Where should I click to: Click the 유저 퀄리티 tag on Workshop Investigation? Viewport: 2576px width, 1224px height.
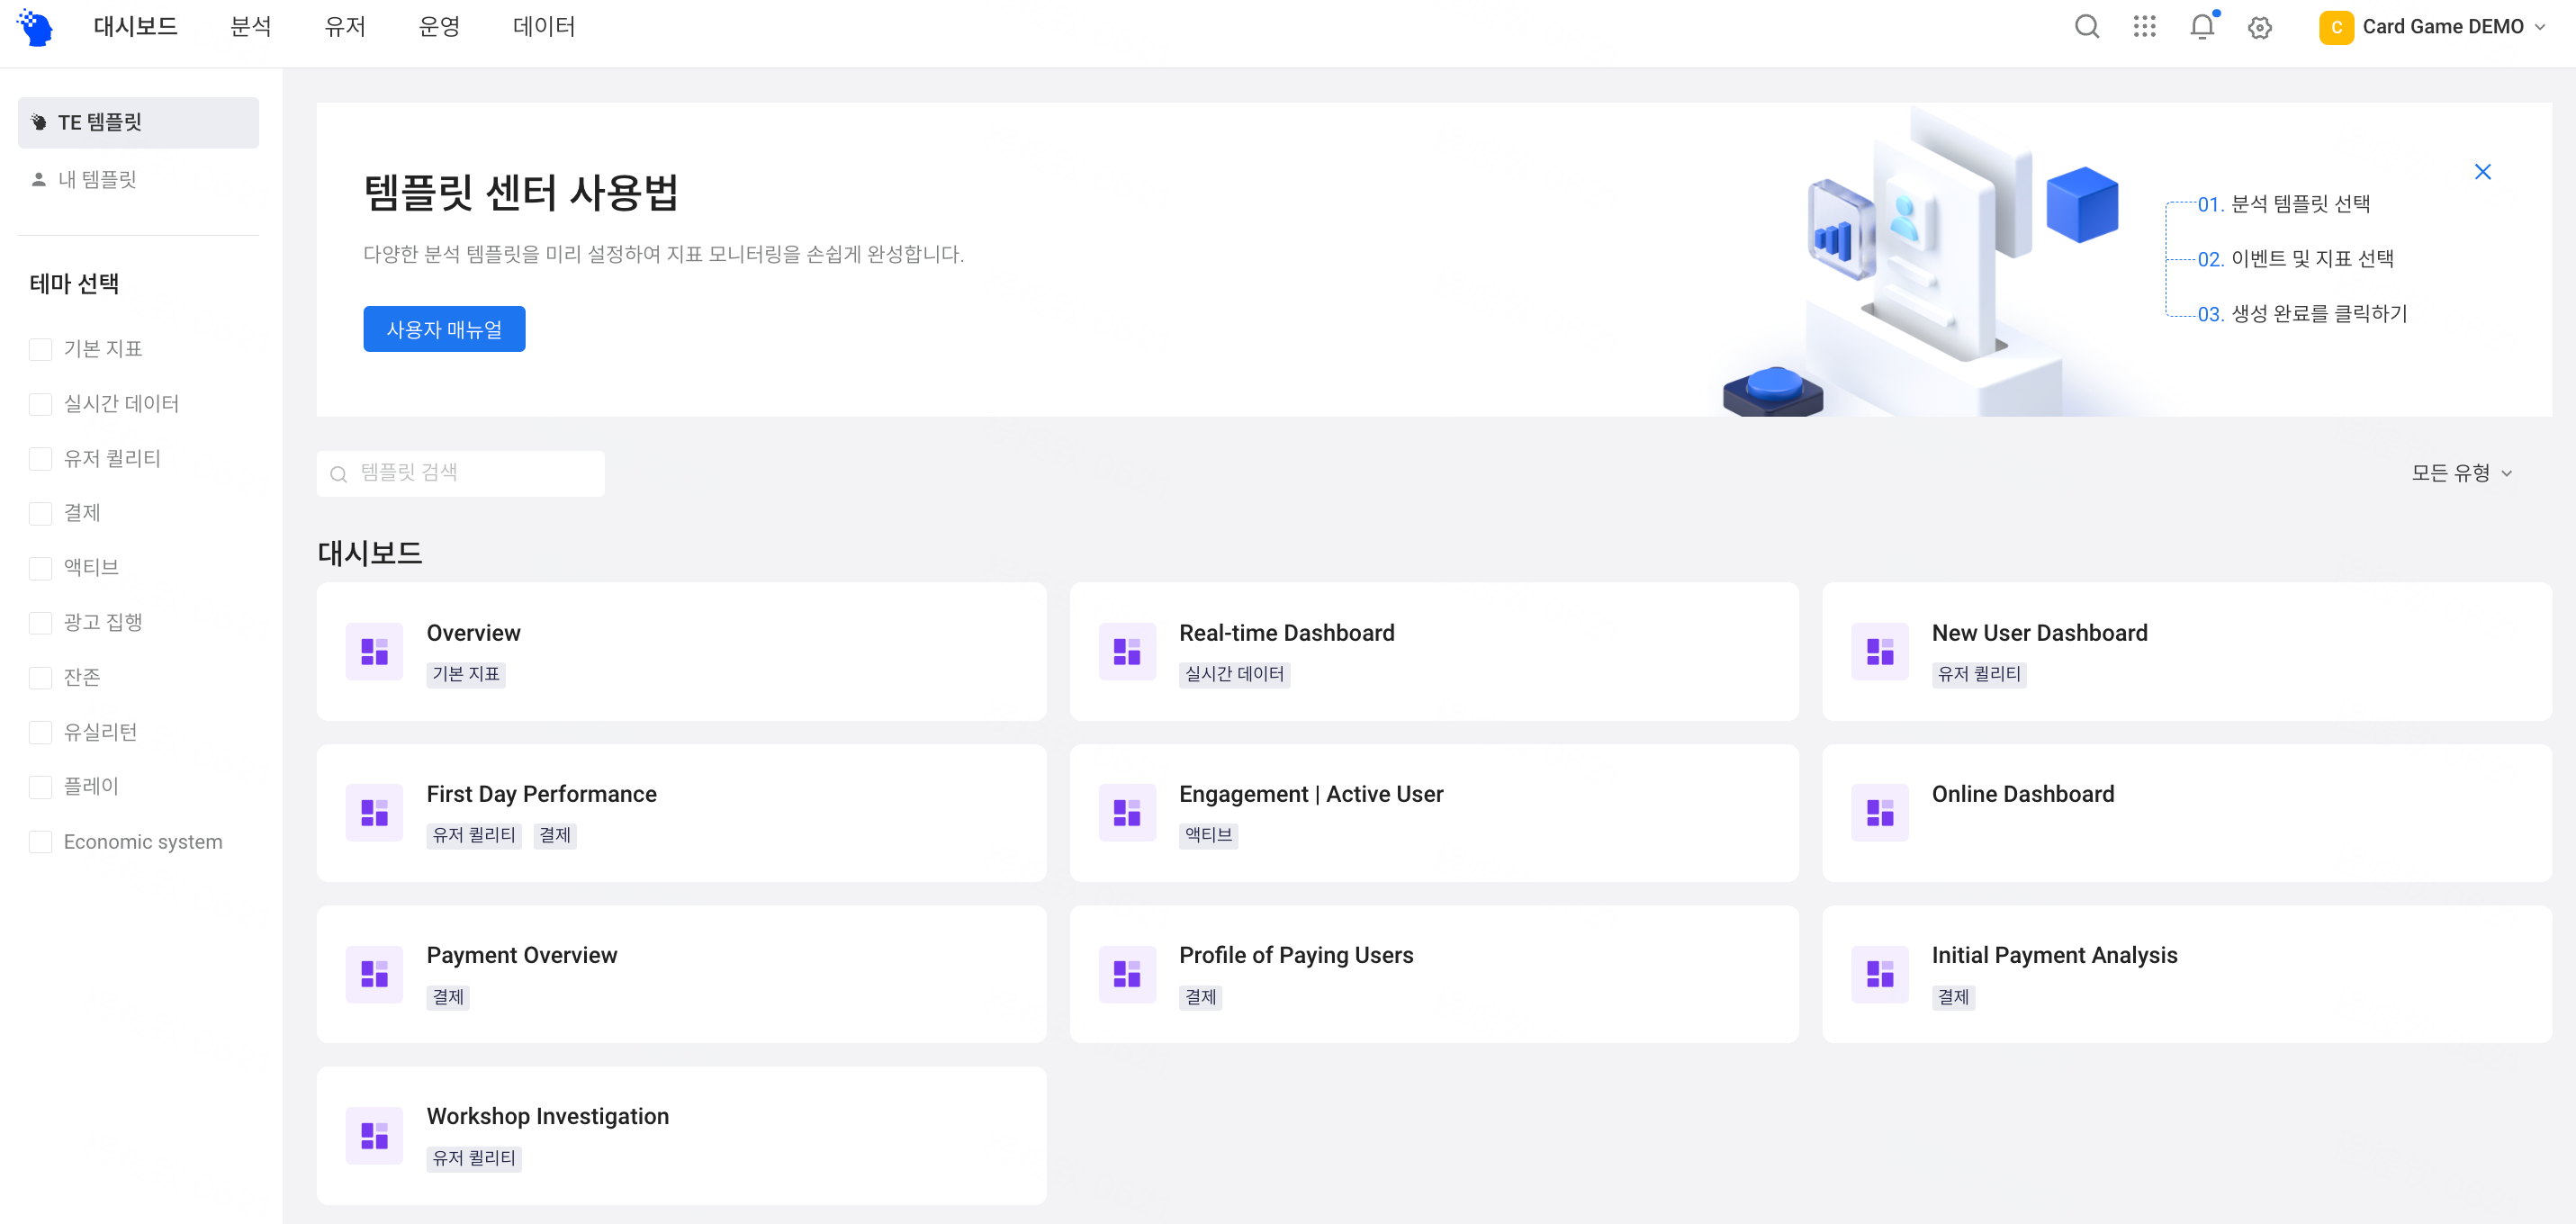coord(474,1159)
